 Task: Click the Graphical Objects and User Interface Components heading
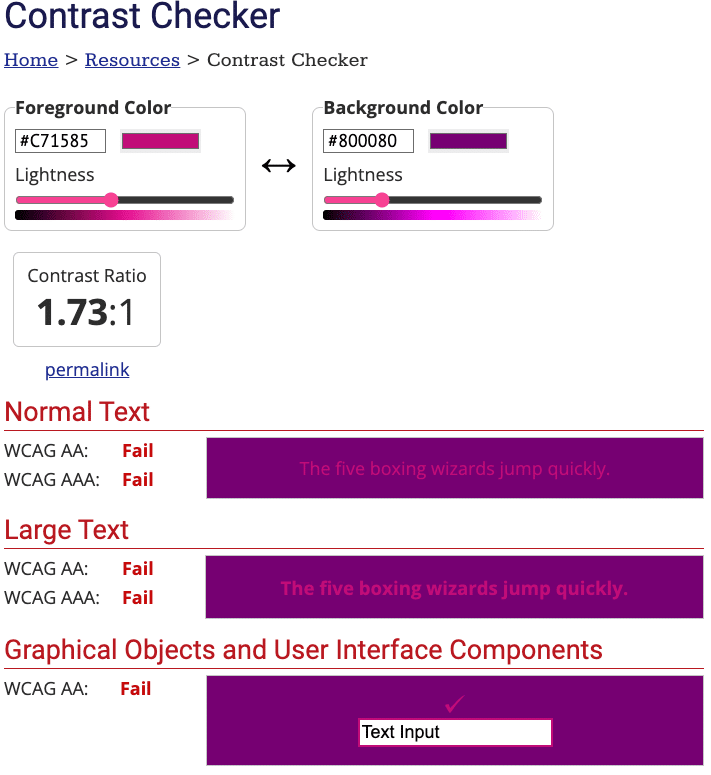coord(304,650)
